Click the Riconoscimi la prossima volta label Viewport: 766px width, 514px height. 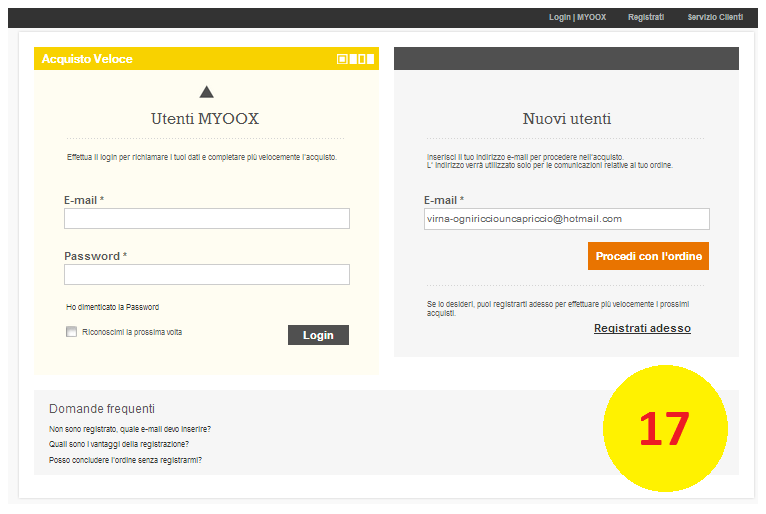(132, 332)
